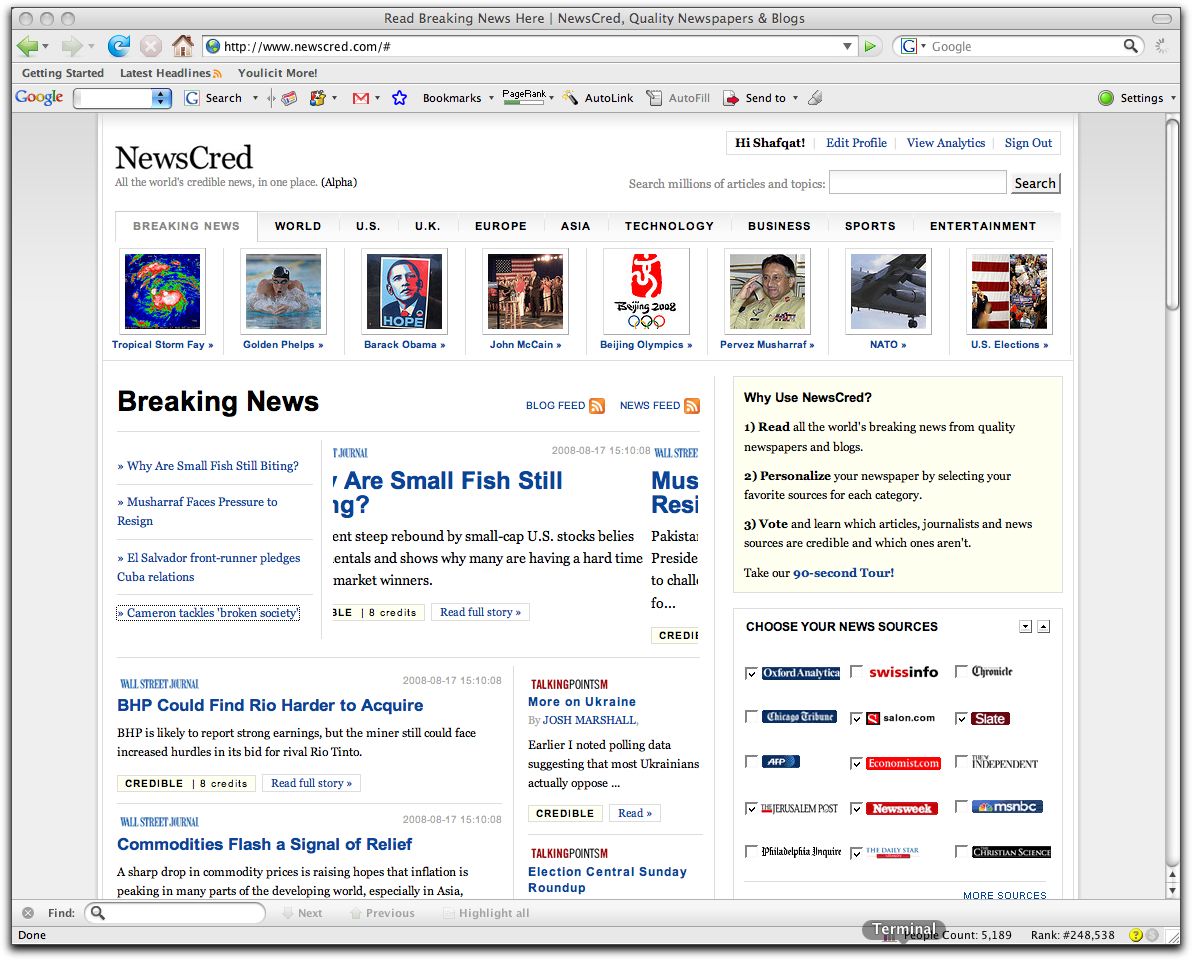This screenshot has width=1192, height=960.
Task: Open the home page icon
Action: point(182,46)
